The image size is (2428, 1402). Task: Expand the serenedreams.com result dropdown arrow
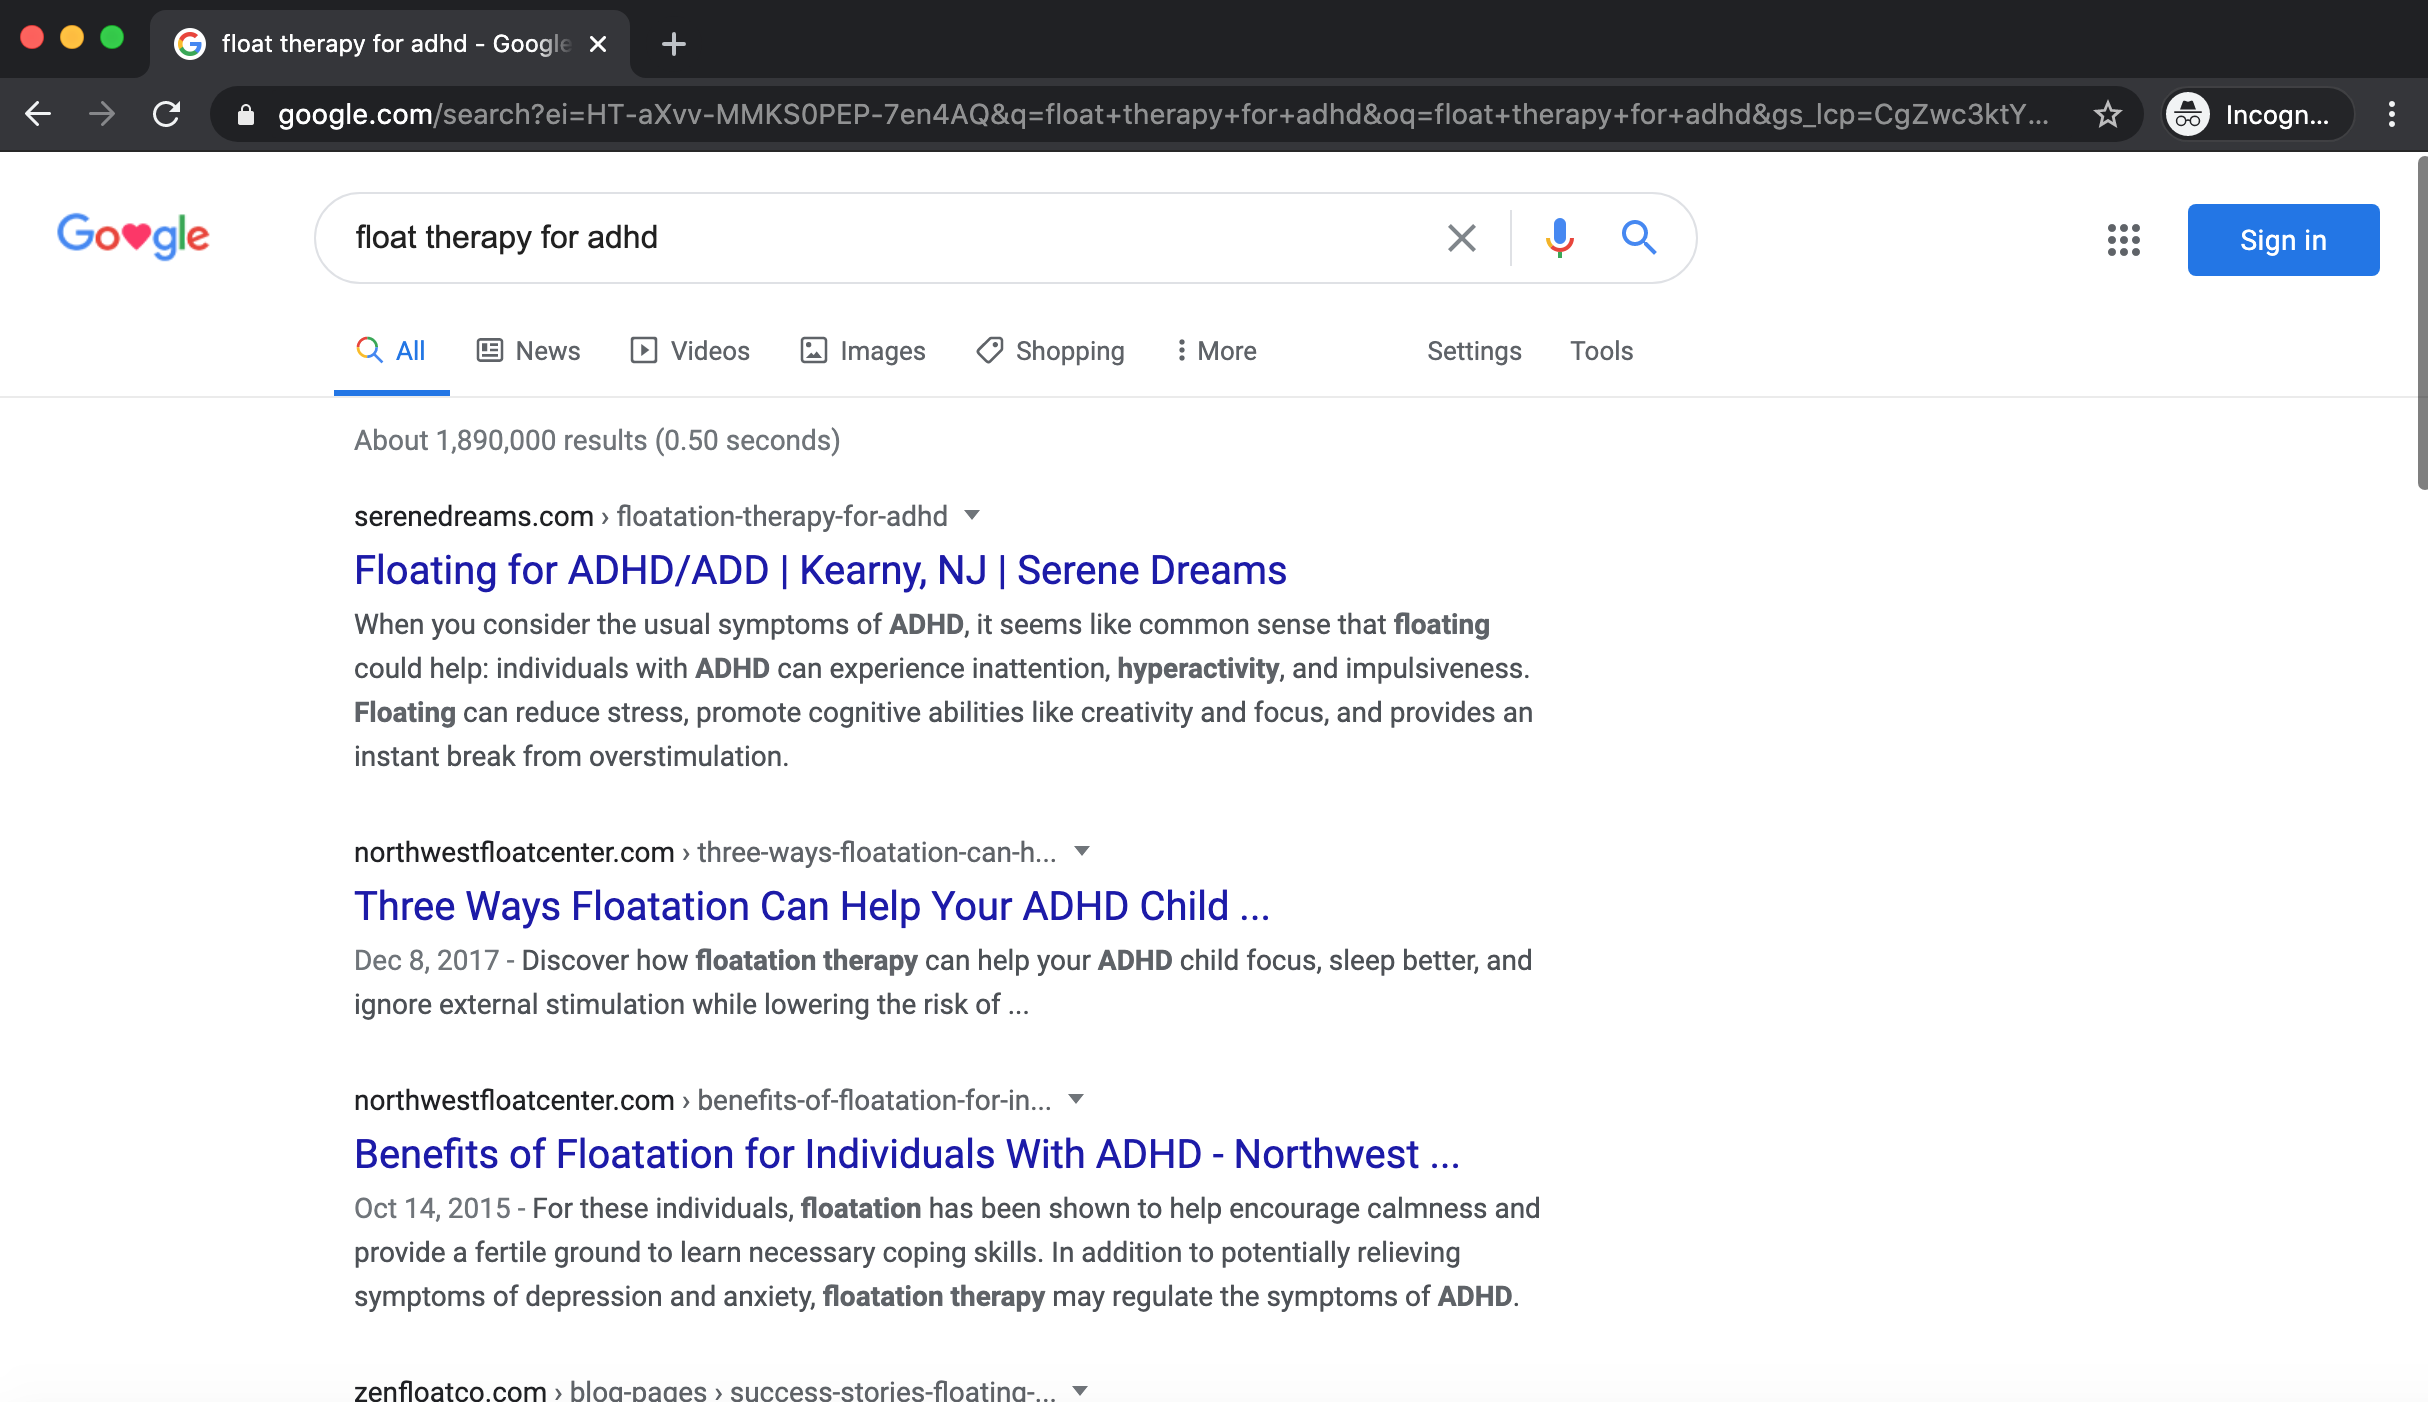coord(971,515)
